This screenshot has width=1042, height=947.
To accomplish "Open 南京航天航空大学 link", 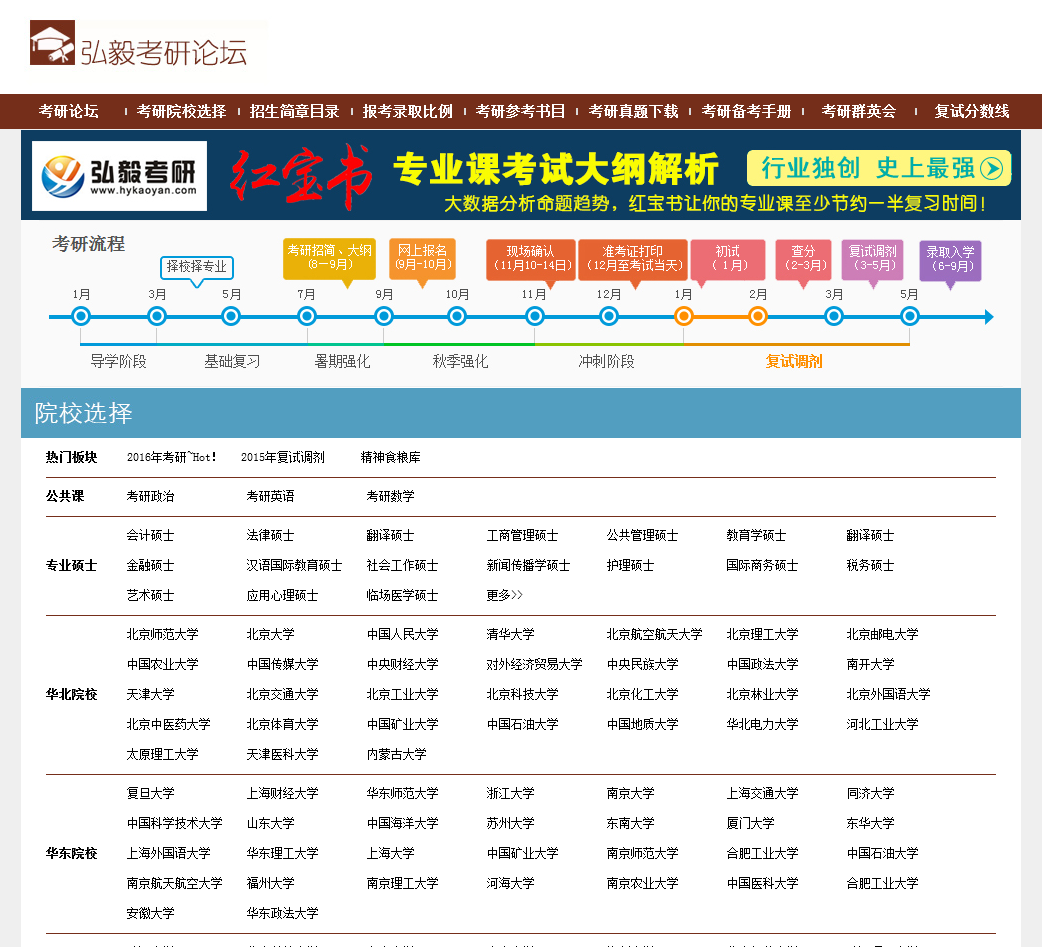I will 174,883.
